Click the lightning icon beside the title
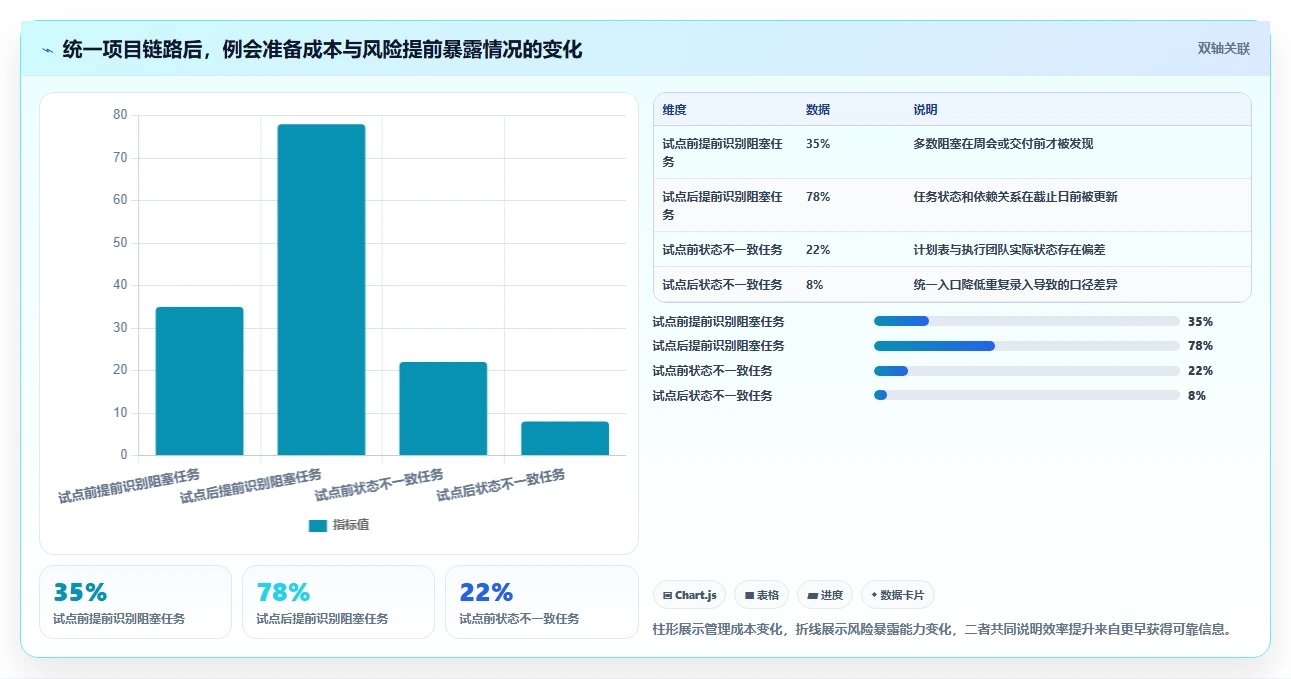 [47, 50]
